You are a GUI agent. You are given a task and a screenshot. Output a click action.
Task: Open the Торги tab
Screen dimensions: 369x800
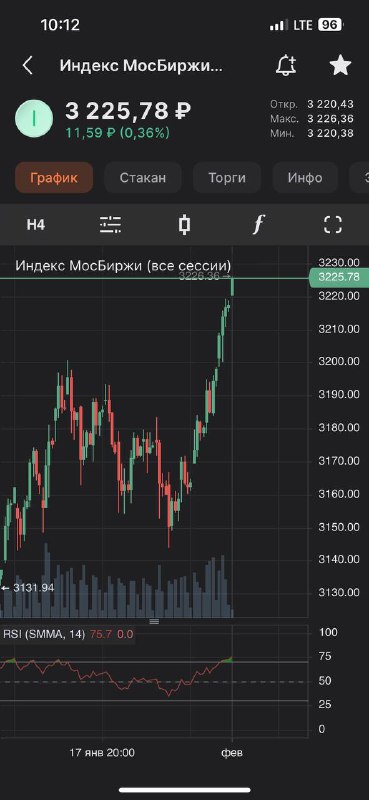(227, 178)
